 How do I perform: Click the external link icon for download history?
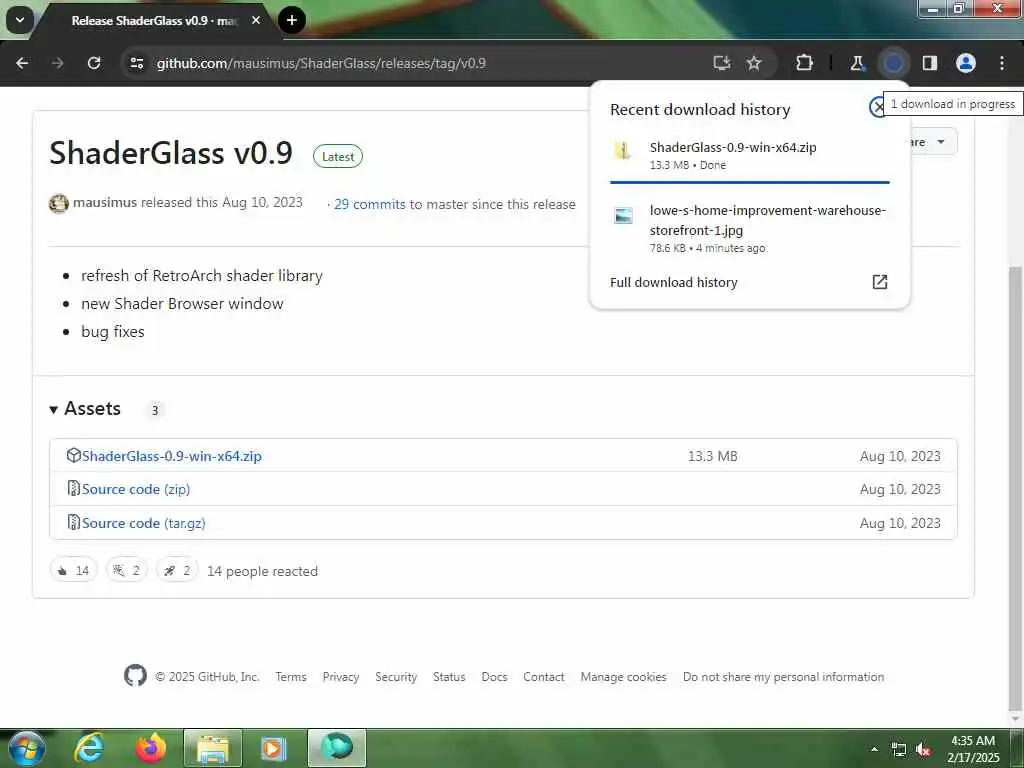click(880, 282)
